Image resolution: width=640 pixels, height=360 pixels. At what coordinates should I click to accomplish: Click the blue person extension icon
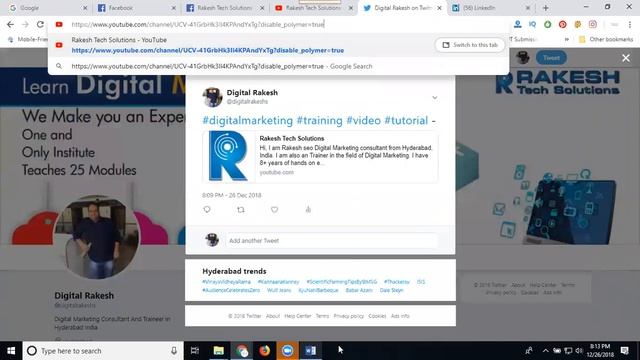(x=518, y=24)
